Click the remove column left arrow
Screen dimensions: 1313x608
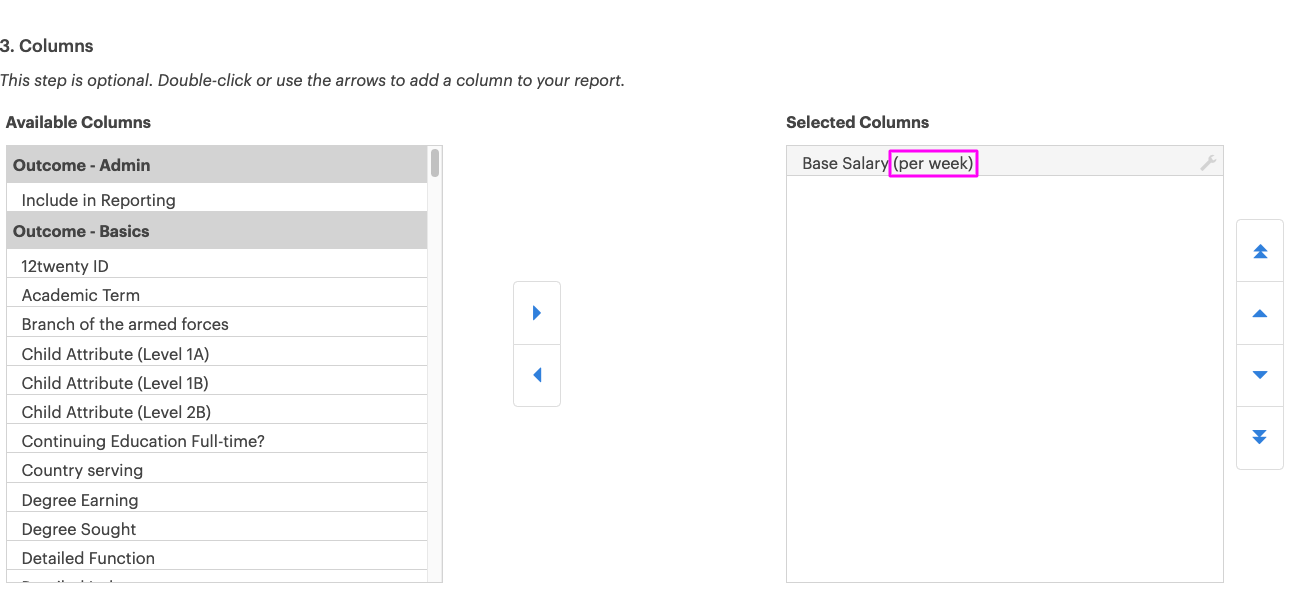click(x=537, y=375)
